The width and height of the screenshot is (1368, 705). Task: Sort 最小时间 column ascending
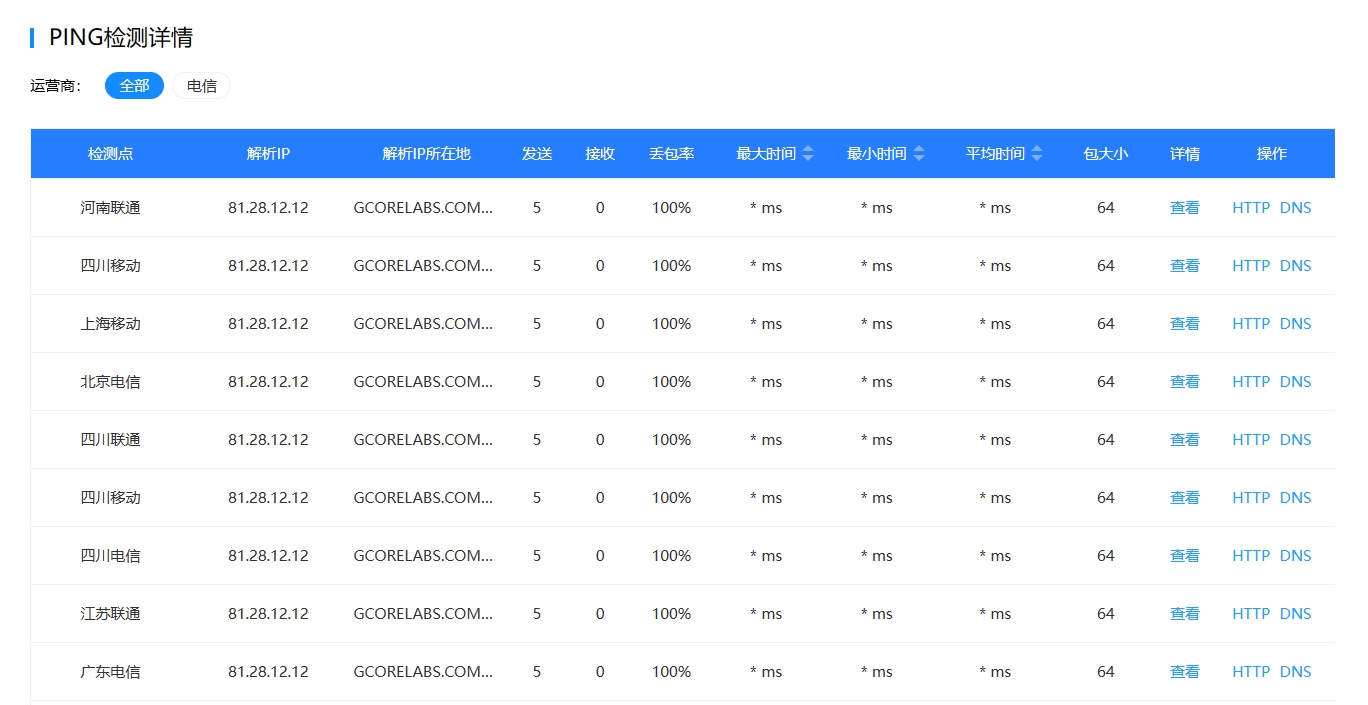click(x=917, y=148)
